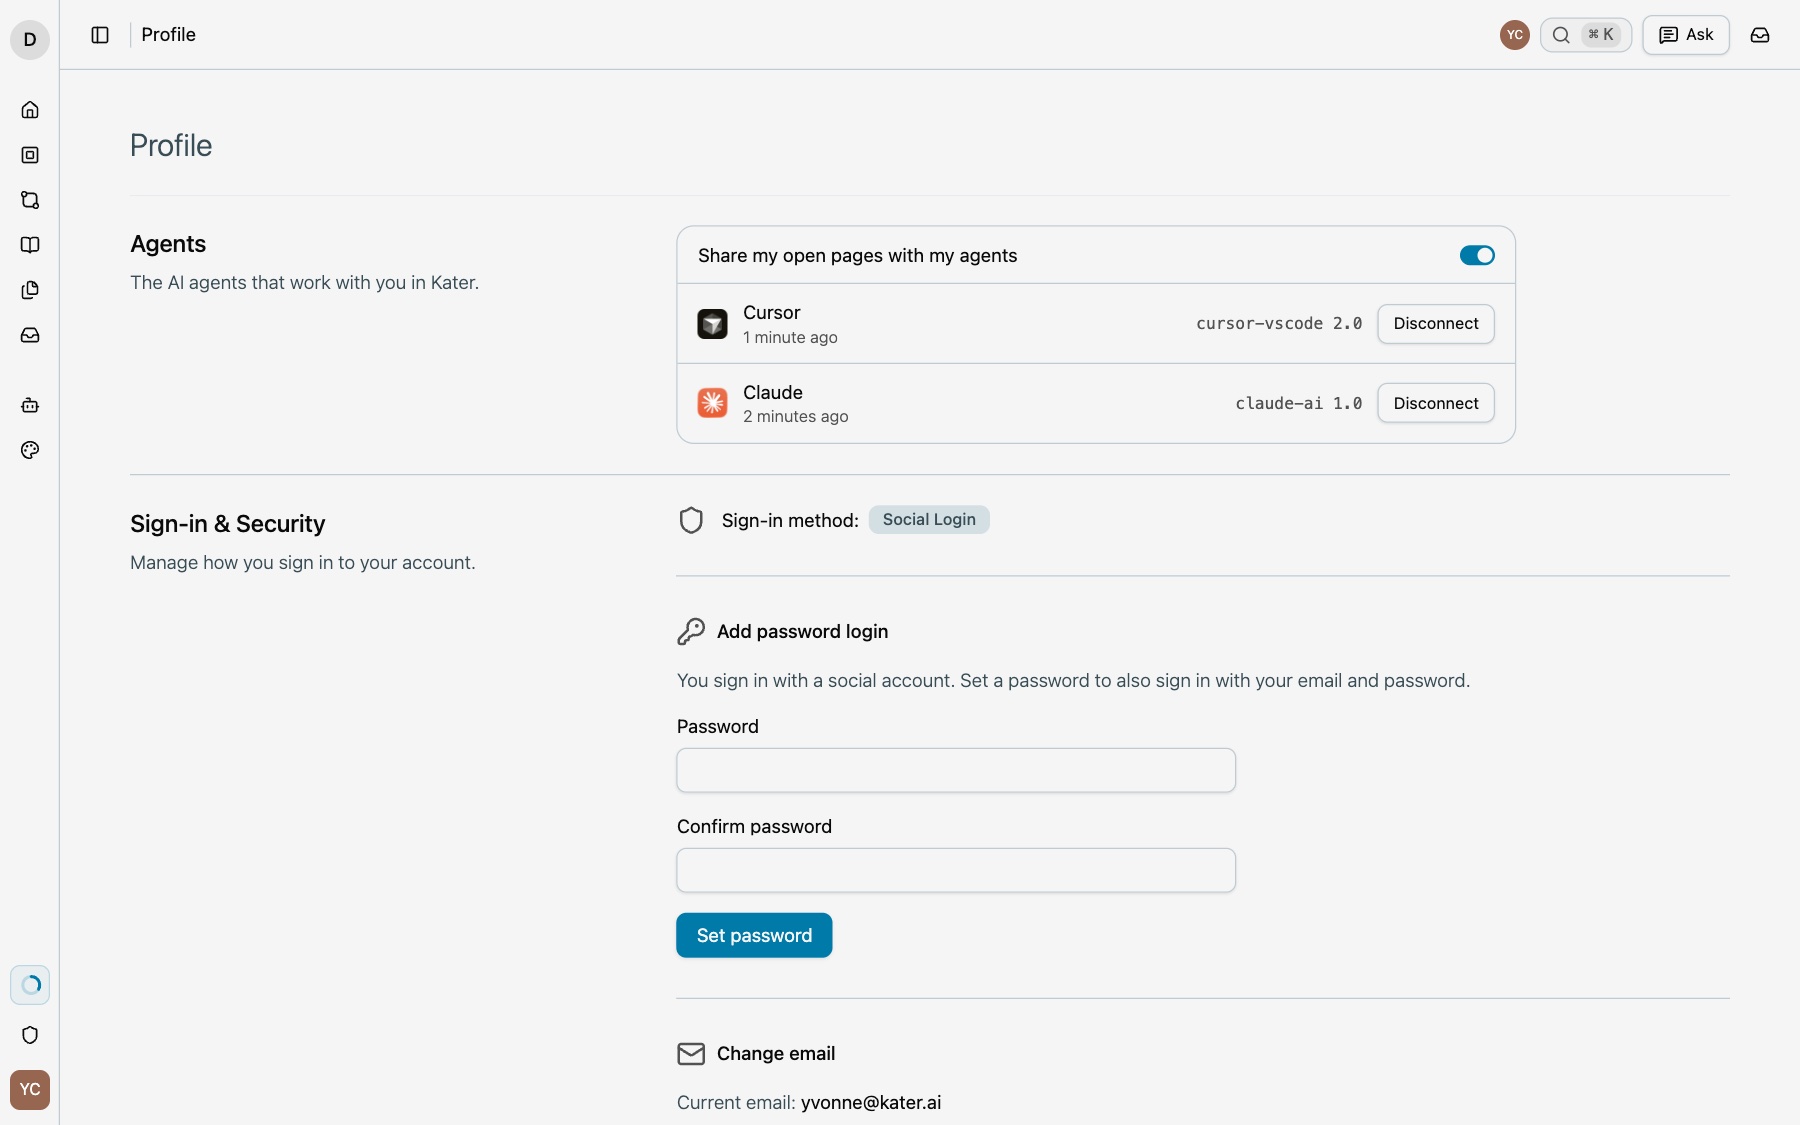The width and height of the screenshot is (1800, 1125).
Task: Open the shield icon in sidebar
Action: pyautogui.click(x=30, y=1035)
